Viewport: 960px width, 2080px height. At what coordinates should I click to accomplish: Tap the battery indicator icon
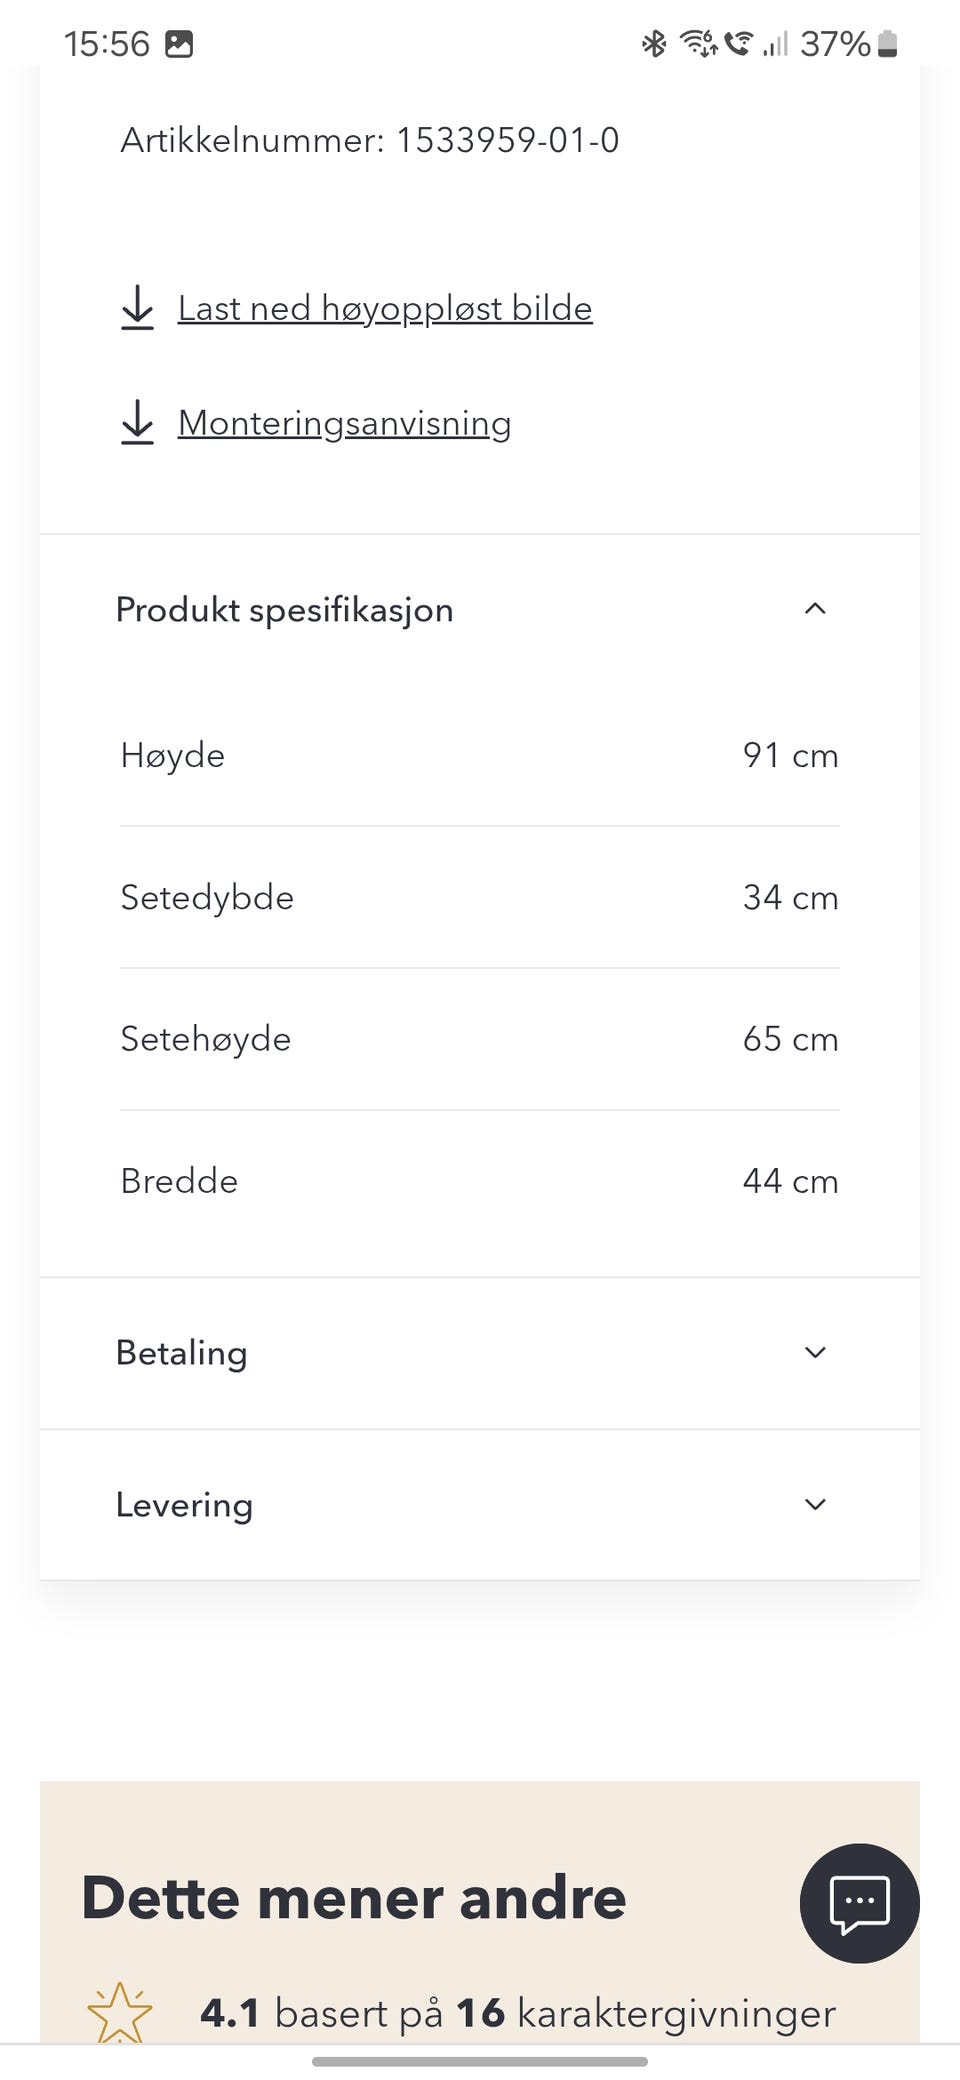coord(887,44)
